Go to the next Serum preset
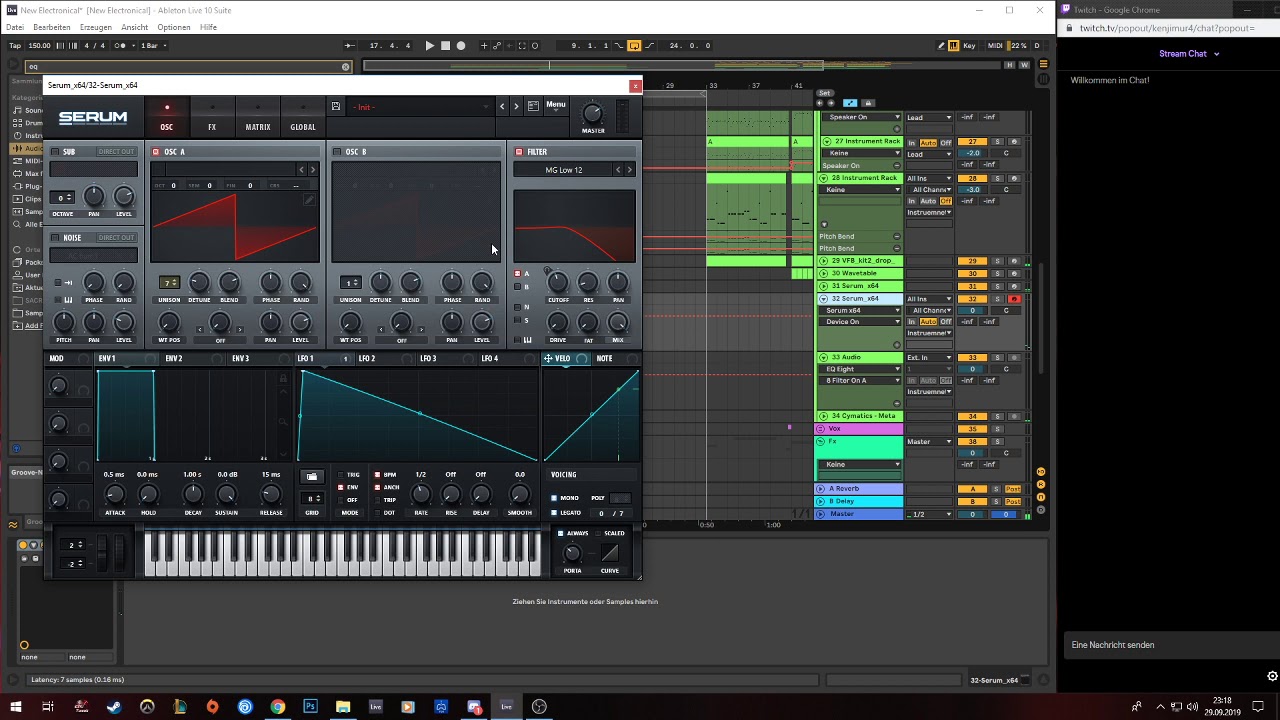The image size is (1280, 720). [516, 106]
